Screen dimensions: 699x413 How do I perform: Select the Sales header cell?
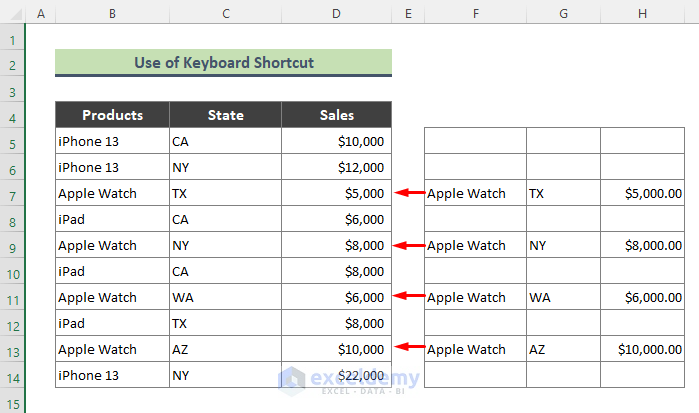336,115
